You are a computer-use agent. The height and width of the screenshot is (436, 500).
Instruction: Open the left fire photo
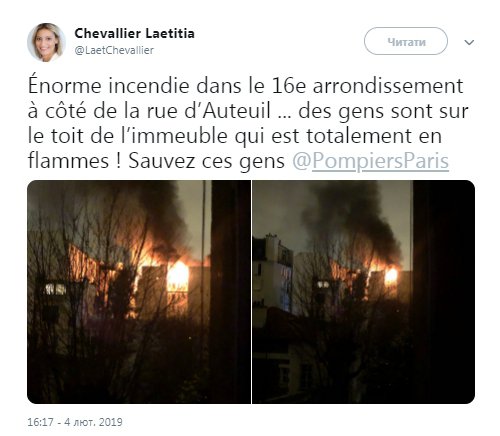(x=139, y=292)
